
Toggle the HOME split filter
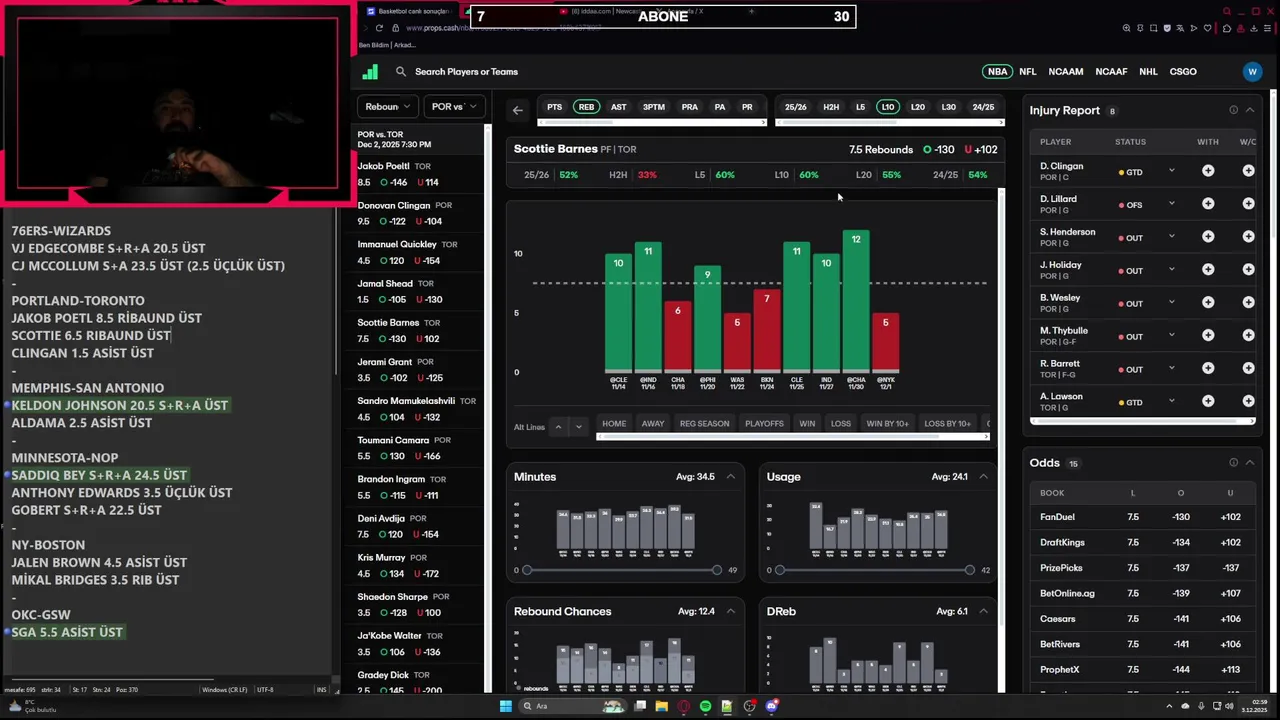click(614, 423)
